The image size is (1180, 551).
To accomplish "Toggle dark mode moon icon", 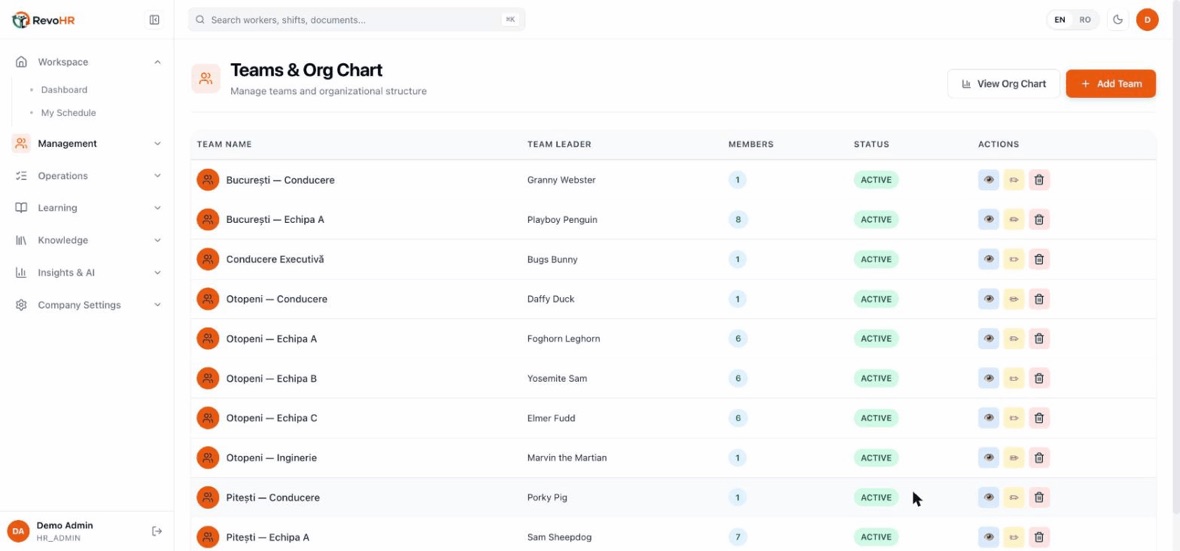I will pyautogui.click(x=1118, y=20).
